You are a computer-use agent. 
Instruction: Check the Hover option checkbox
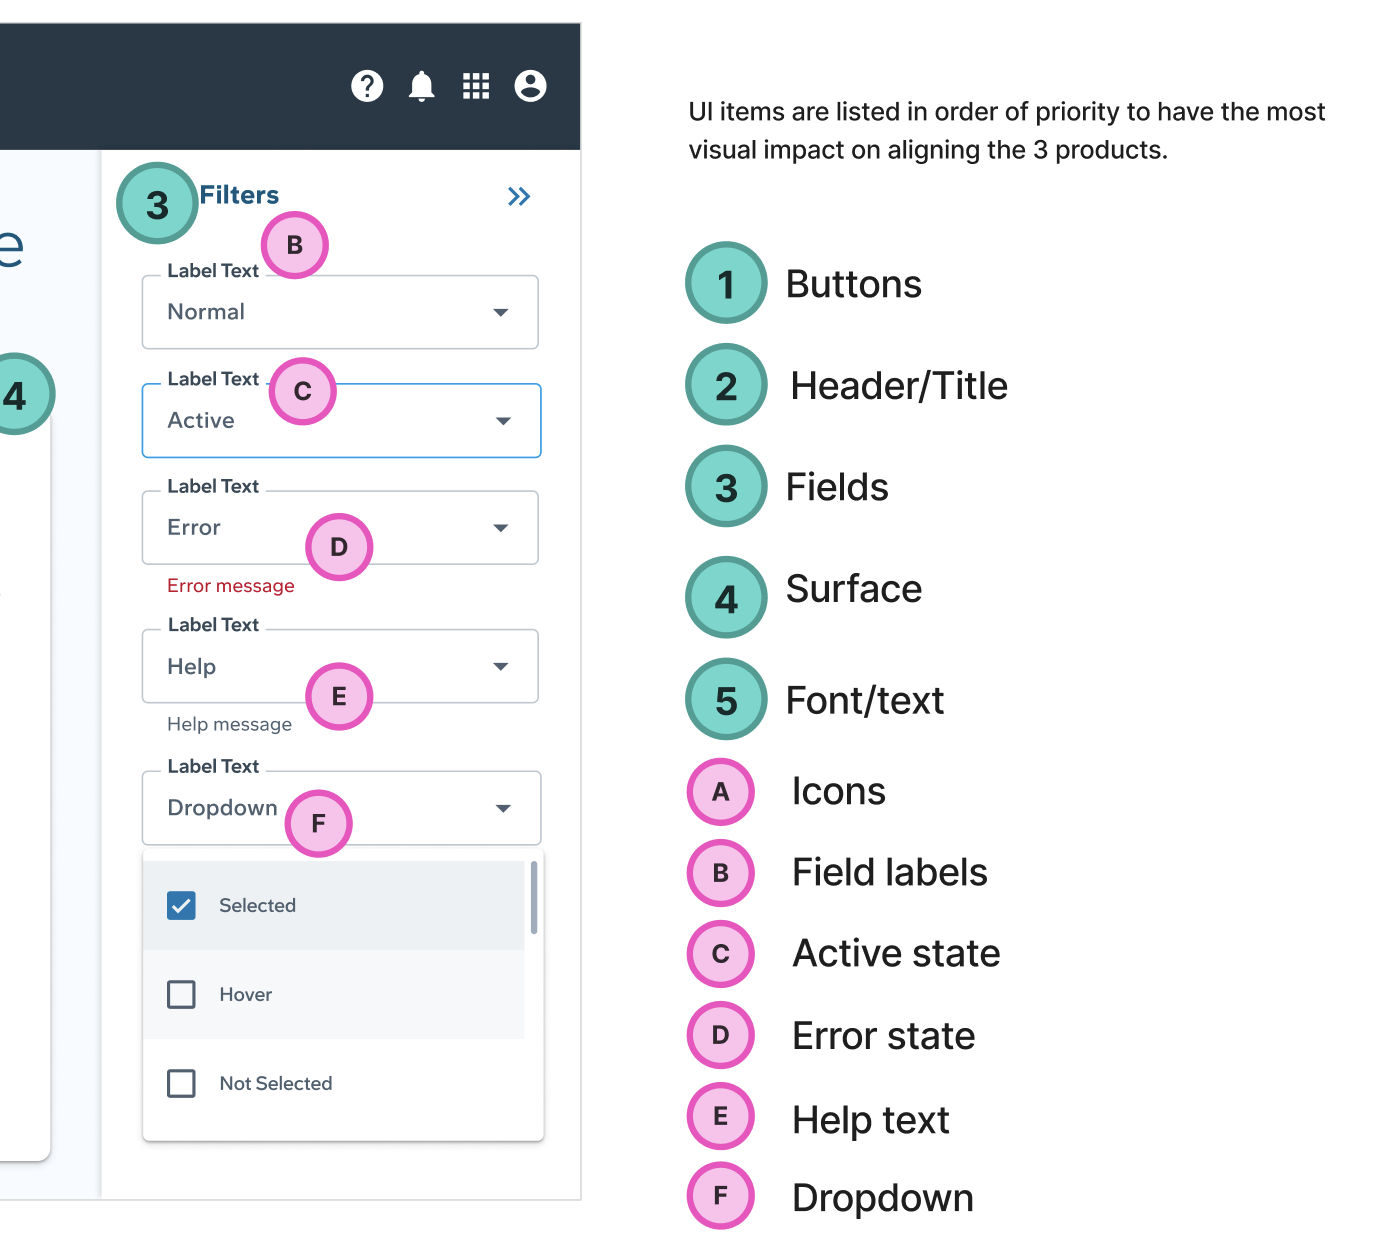point(181,994)
